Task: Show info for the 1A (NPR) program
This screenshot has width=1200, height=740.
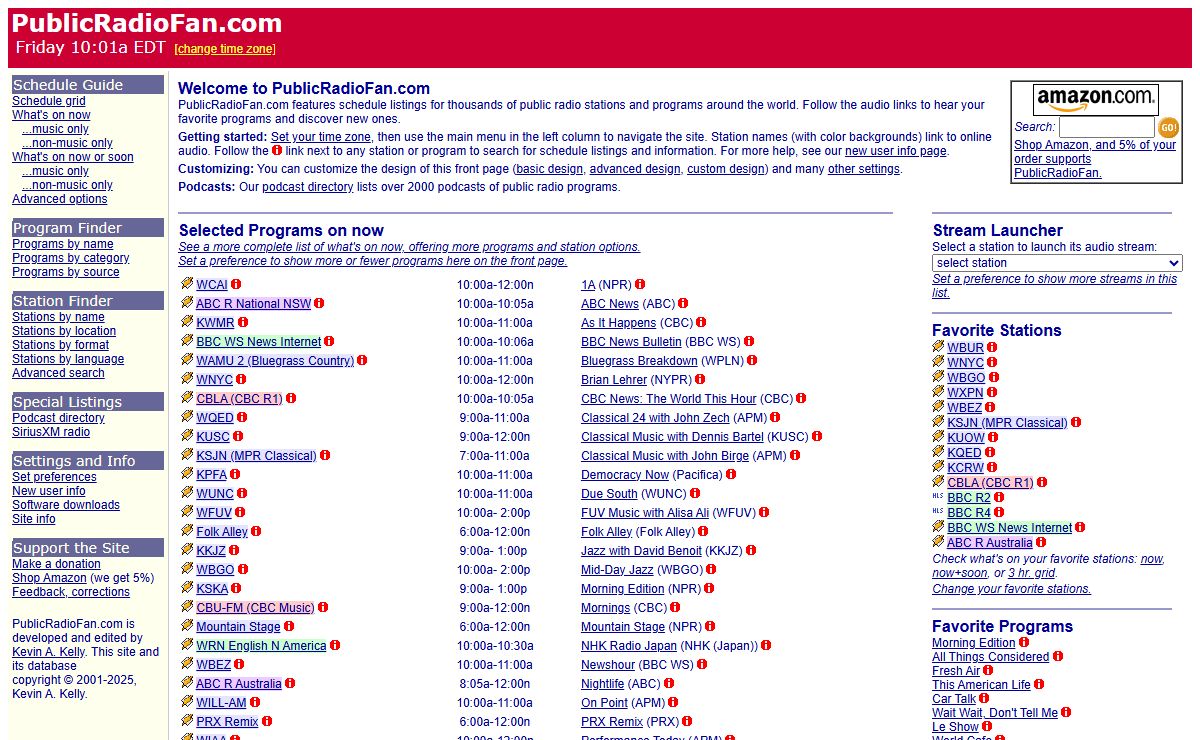Action: [x=640, y=284]
